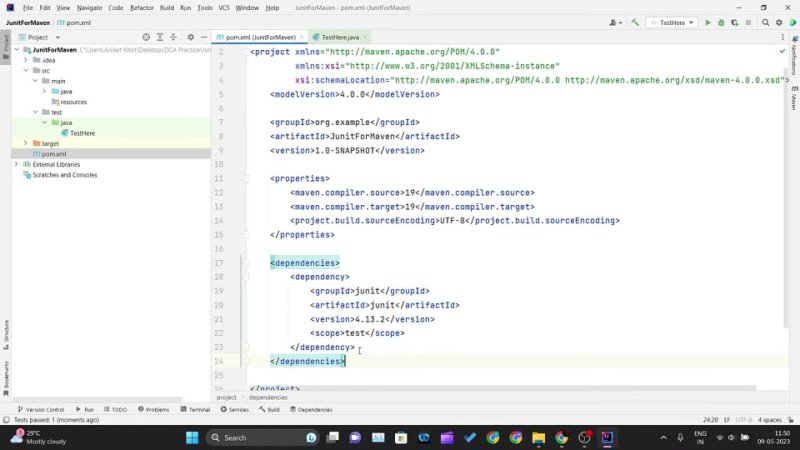Collapse the src folder

pyautogui.click(x=26, y=70)
